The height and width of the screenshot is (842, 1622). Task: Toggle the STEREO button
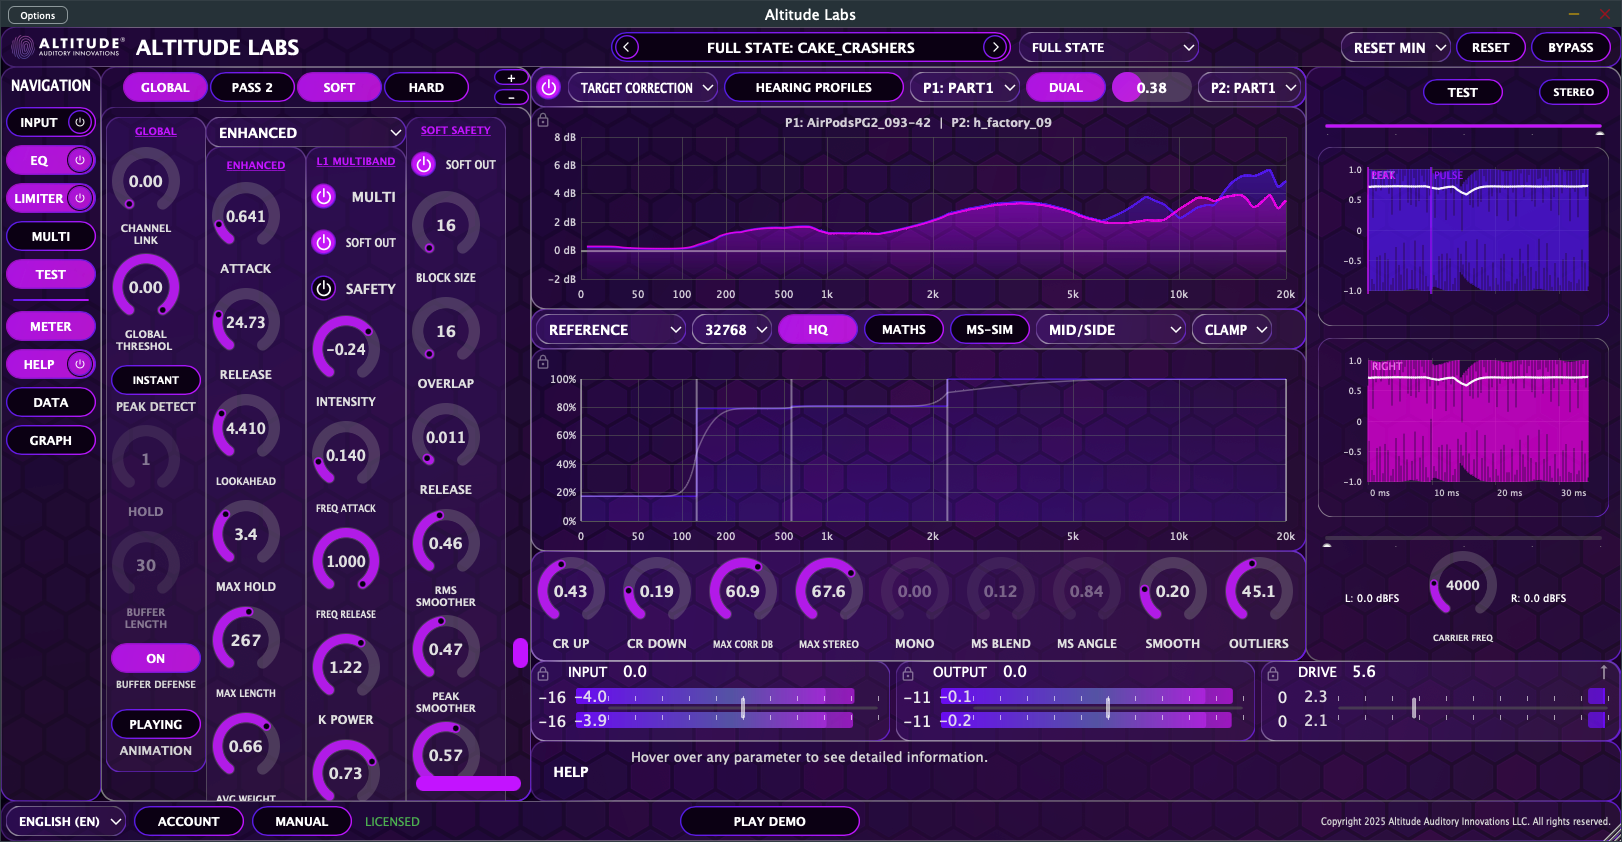1573,92
